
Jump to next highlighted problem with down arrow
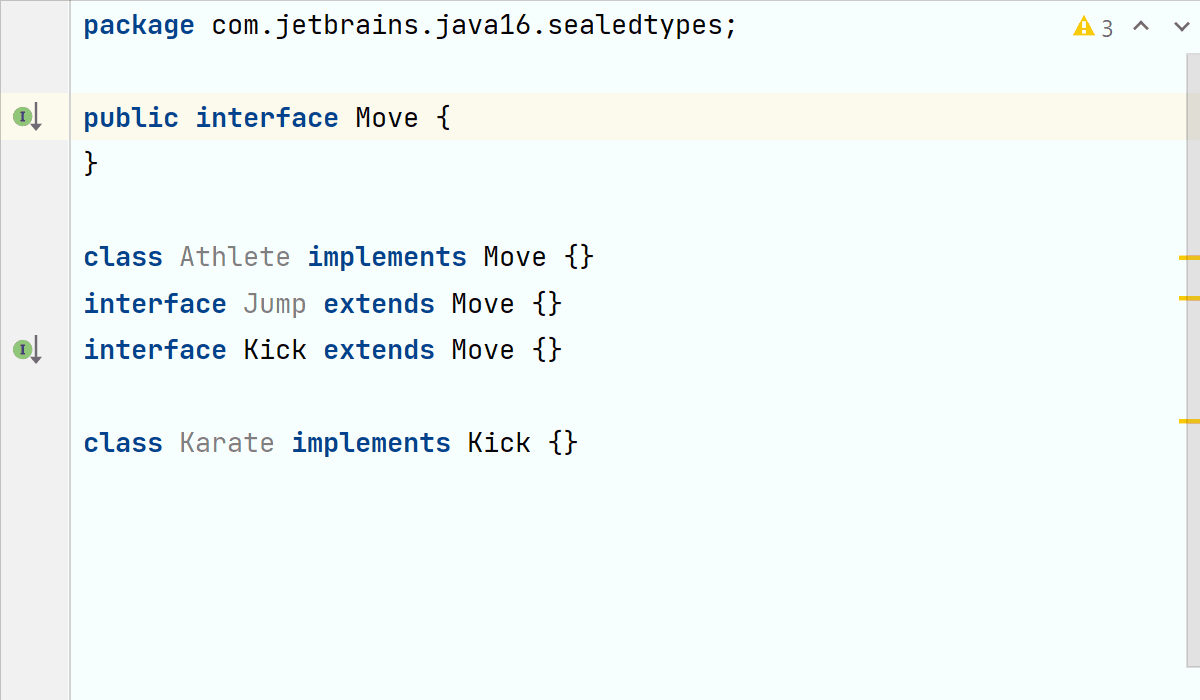click(1181, 27)
